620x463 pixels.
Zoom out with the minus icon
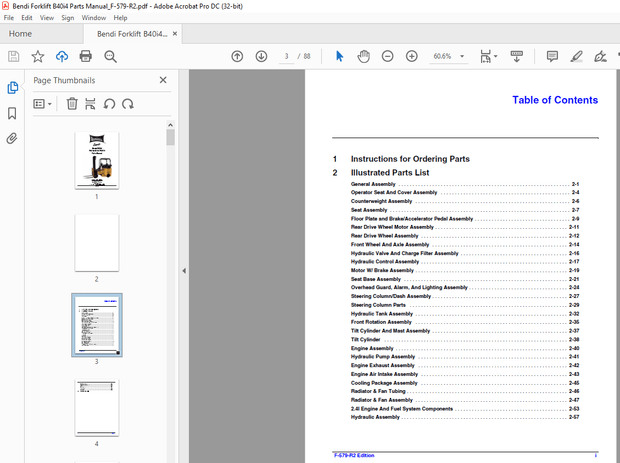click(388, 57)
